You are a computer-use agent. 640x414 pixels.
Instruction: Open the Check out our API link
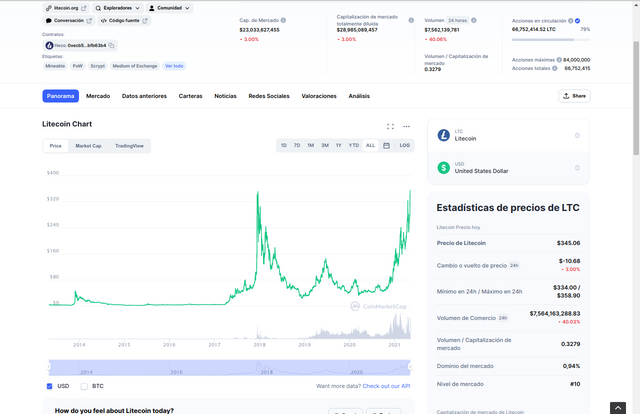[386, 386]
